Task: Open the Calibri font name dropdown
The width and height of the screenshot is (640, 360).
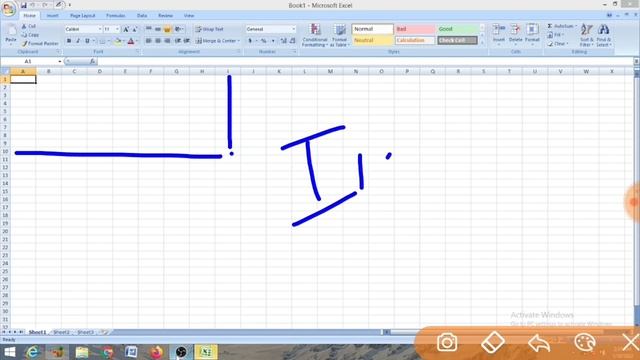Action: pyautogui.click(x=100, y=29)
